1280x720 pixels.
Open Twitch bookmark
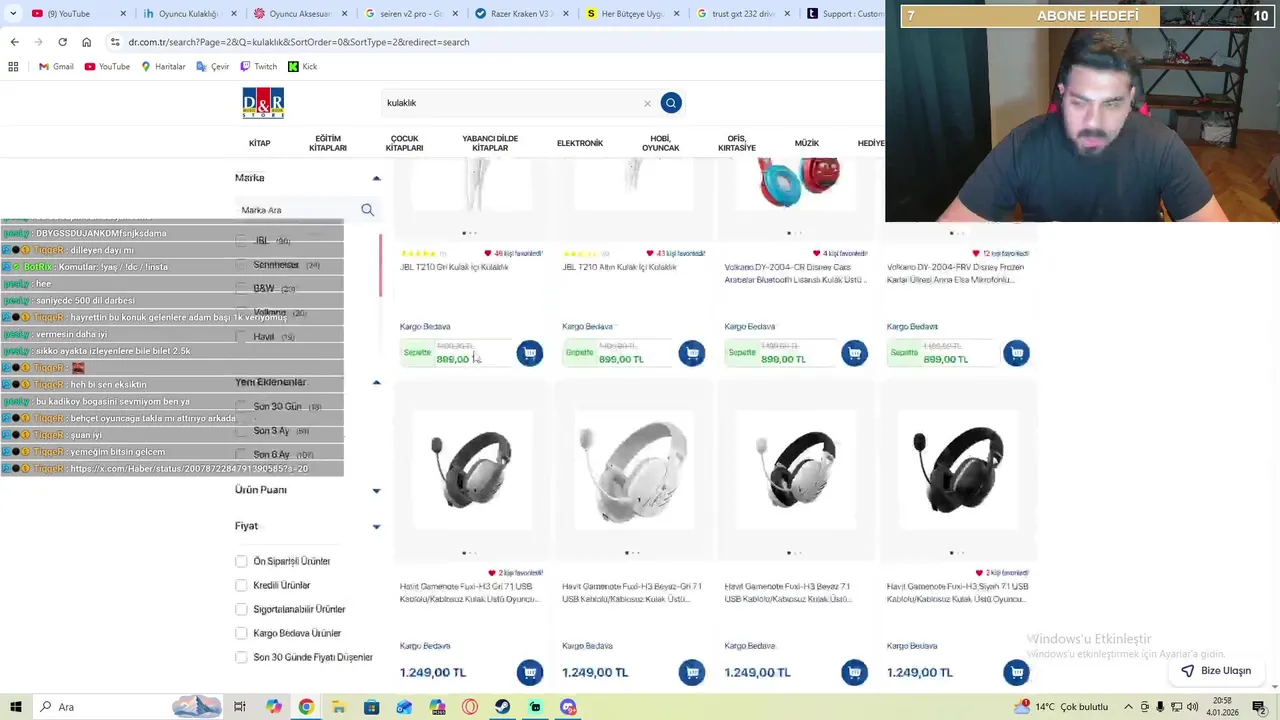[x=258, y=66]
